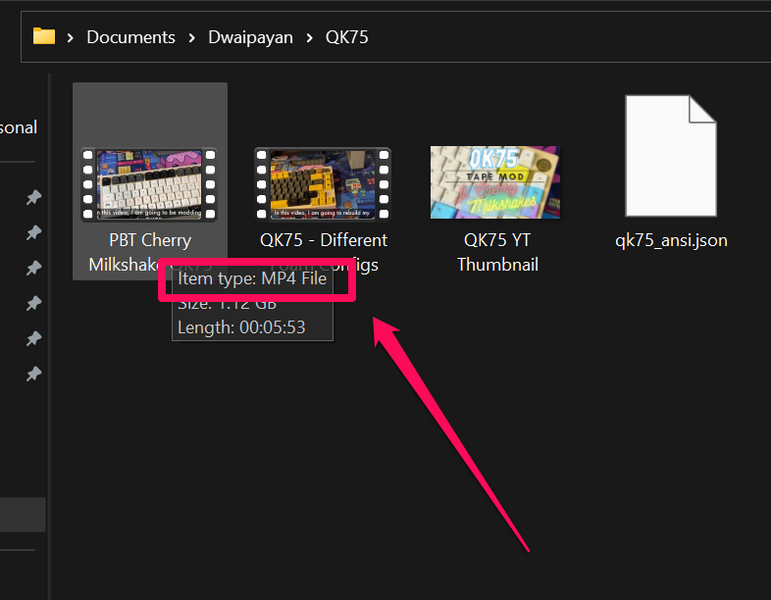Open the PBT Cherry Milkshake video thumbnail

pyautogui.click(x=149, y=185)
